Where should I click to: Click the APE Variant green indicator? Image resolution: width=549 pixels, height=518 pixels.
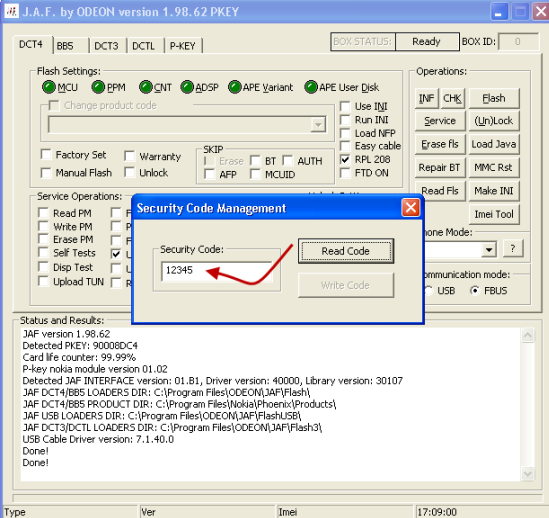point(234,87)
